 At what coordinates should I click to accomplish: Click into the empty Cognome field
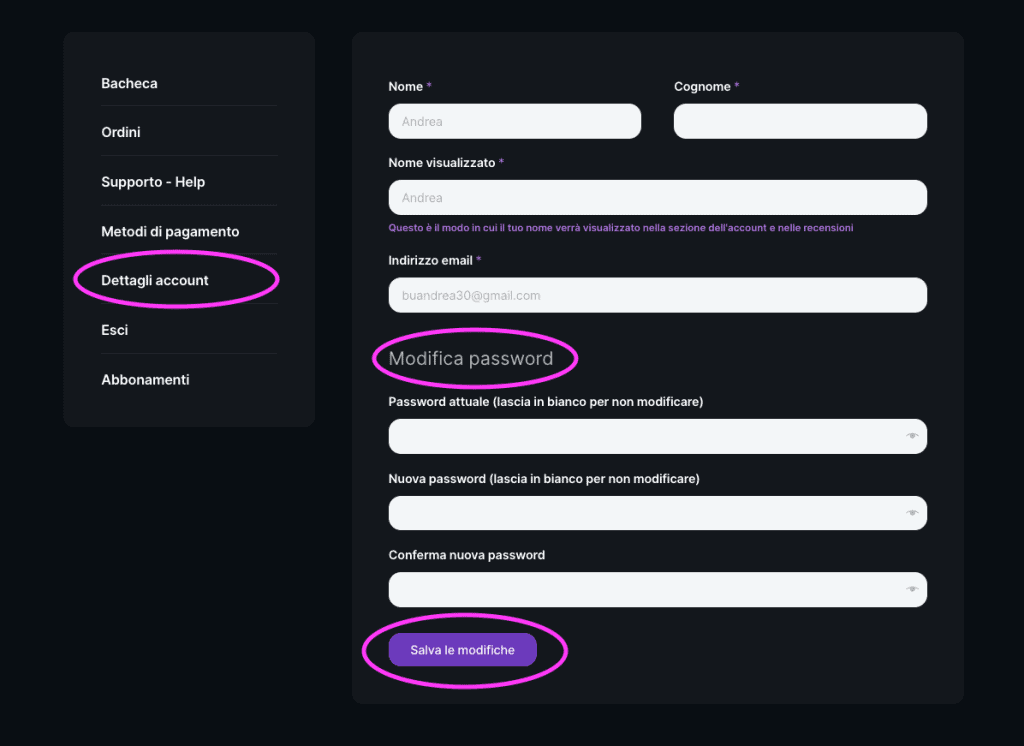(800, 121)
